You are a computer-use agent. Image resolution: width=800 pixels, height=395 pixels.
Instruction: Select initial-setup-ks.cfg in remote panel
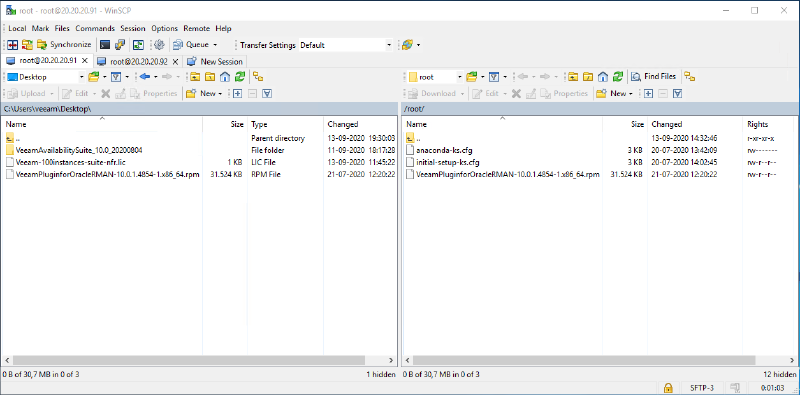point(443,162)
